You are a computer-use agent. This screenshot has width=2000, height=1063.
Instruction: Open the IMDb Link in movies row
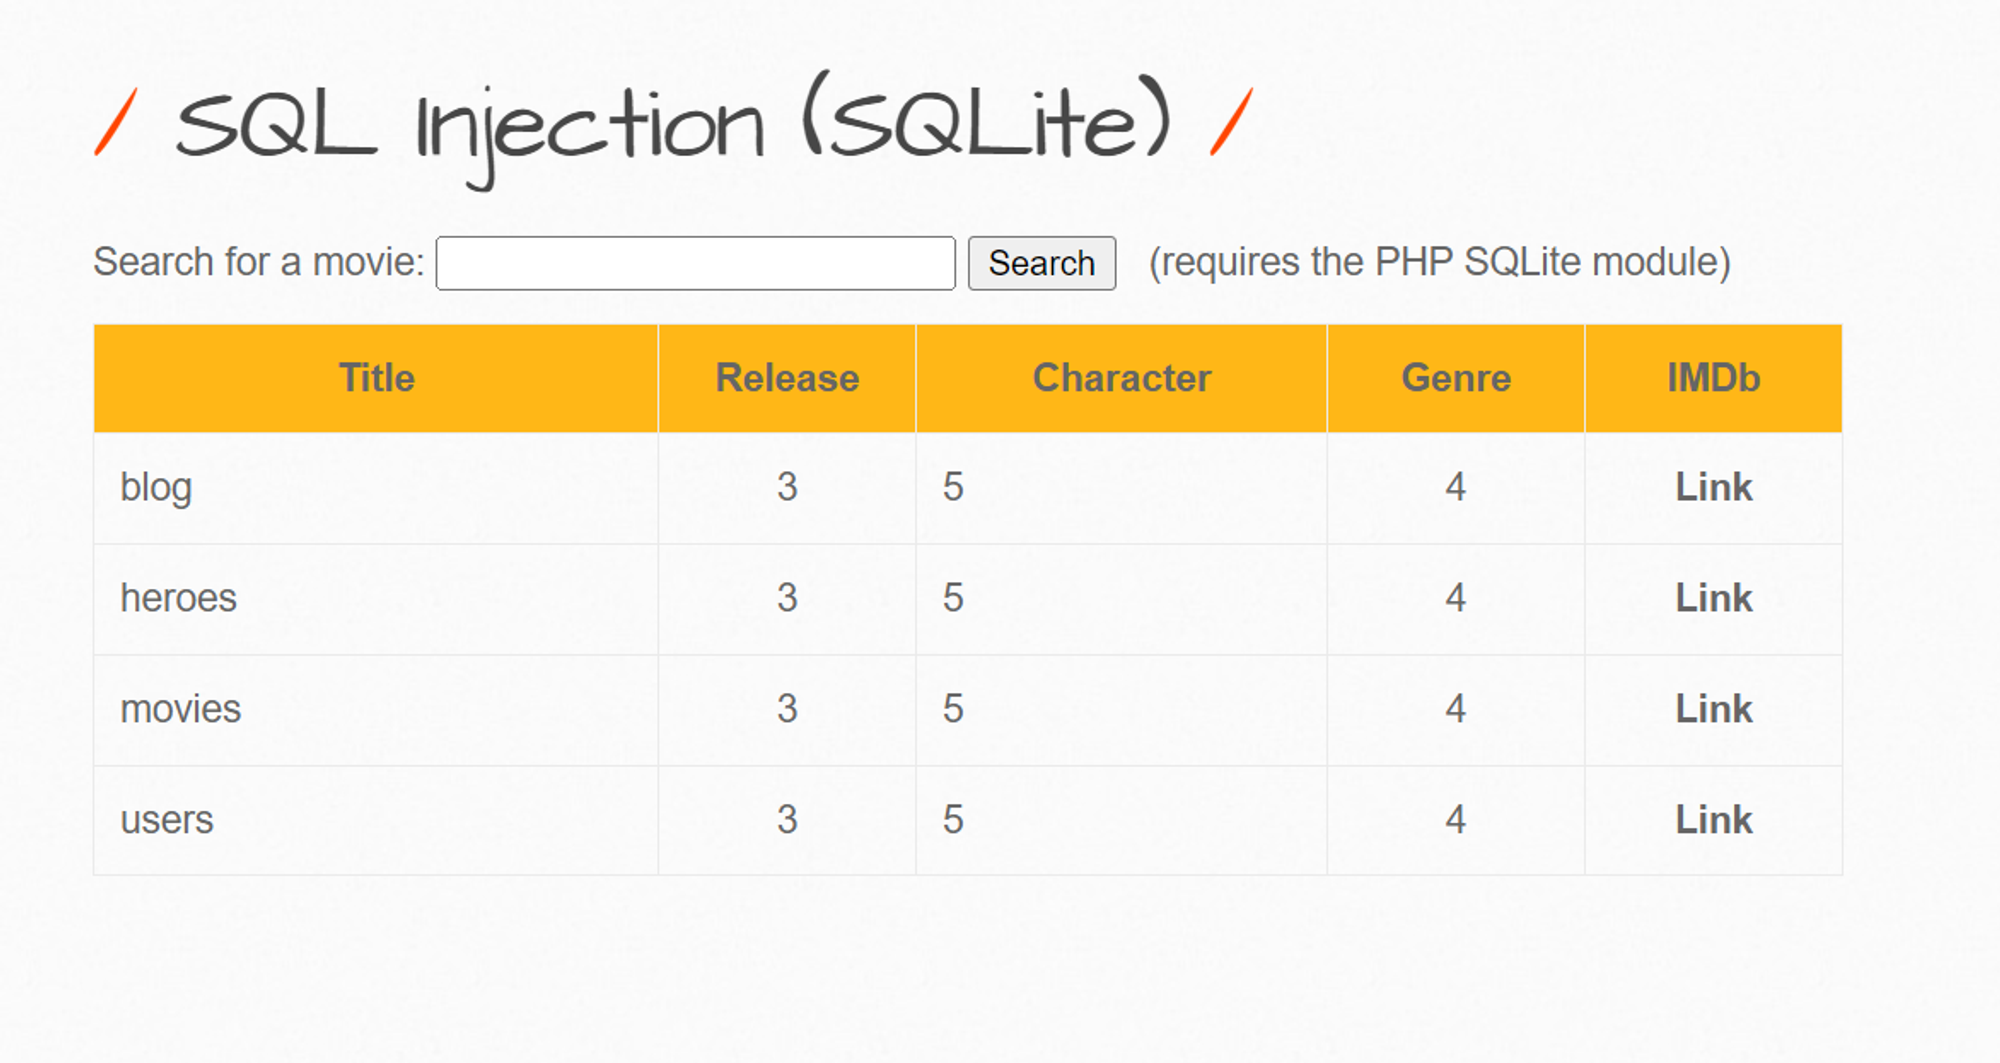1714,709
